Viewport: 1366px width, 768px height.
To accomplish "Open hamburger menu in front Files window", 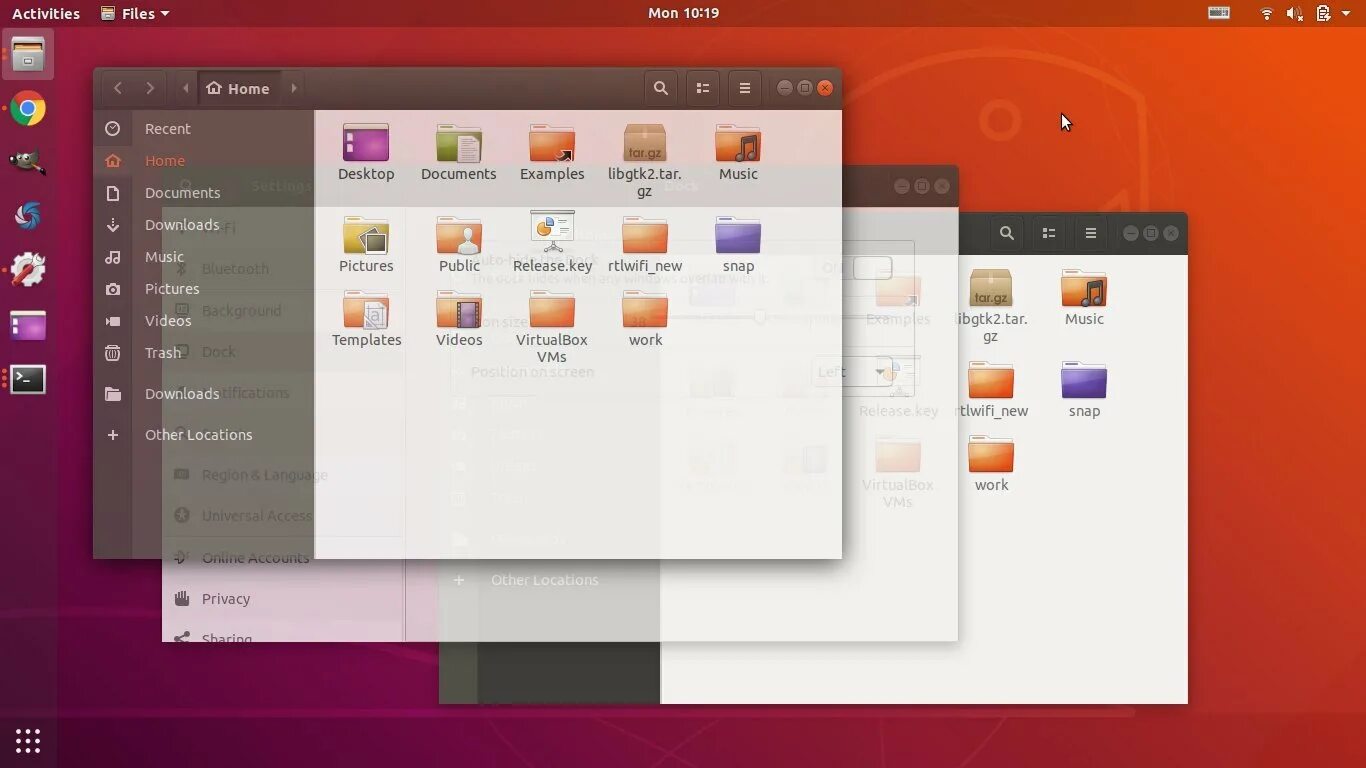I will tap(745, 88).
